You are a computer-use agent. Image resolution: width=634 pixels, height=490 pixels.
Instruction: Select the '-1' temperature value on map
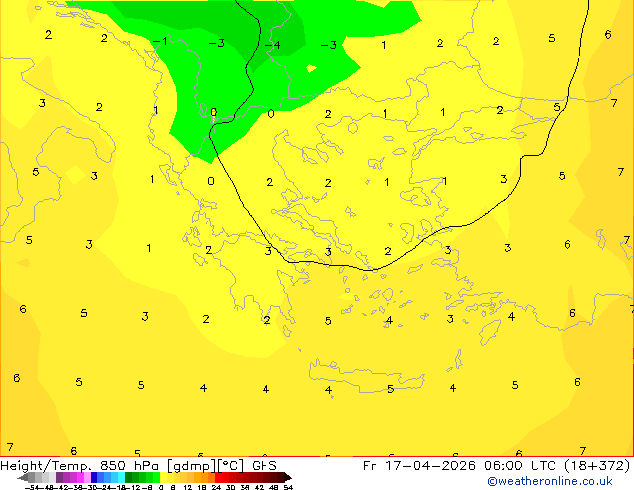tap(161, 41)
